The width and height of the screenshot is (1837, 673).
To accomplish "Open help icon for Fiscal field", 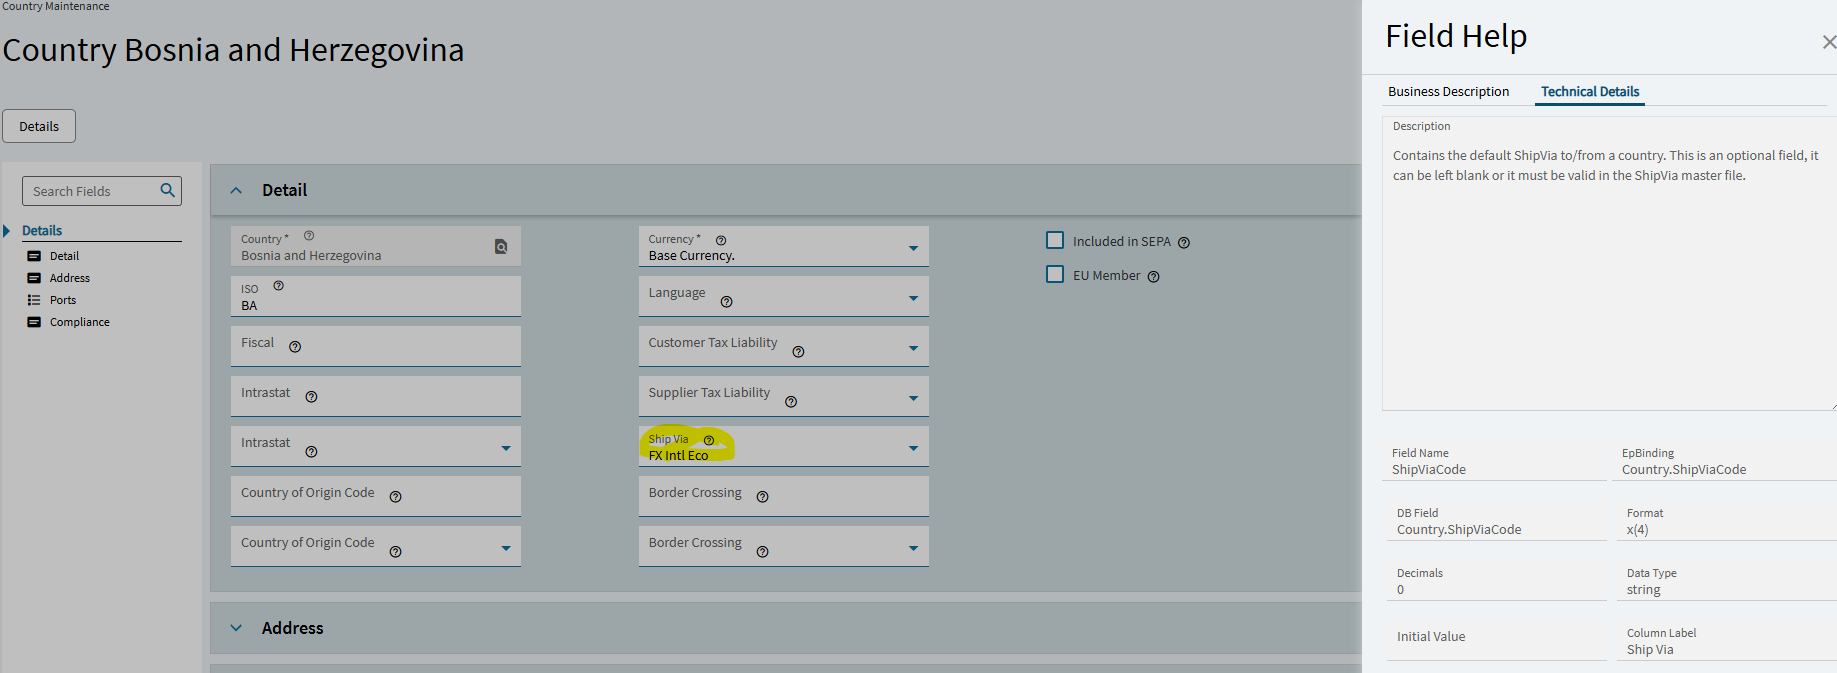I will point(295,347).
